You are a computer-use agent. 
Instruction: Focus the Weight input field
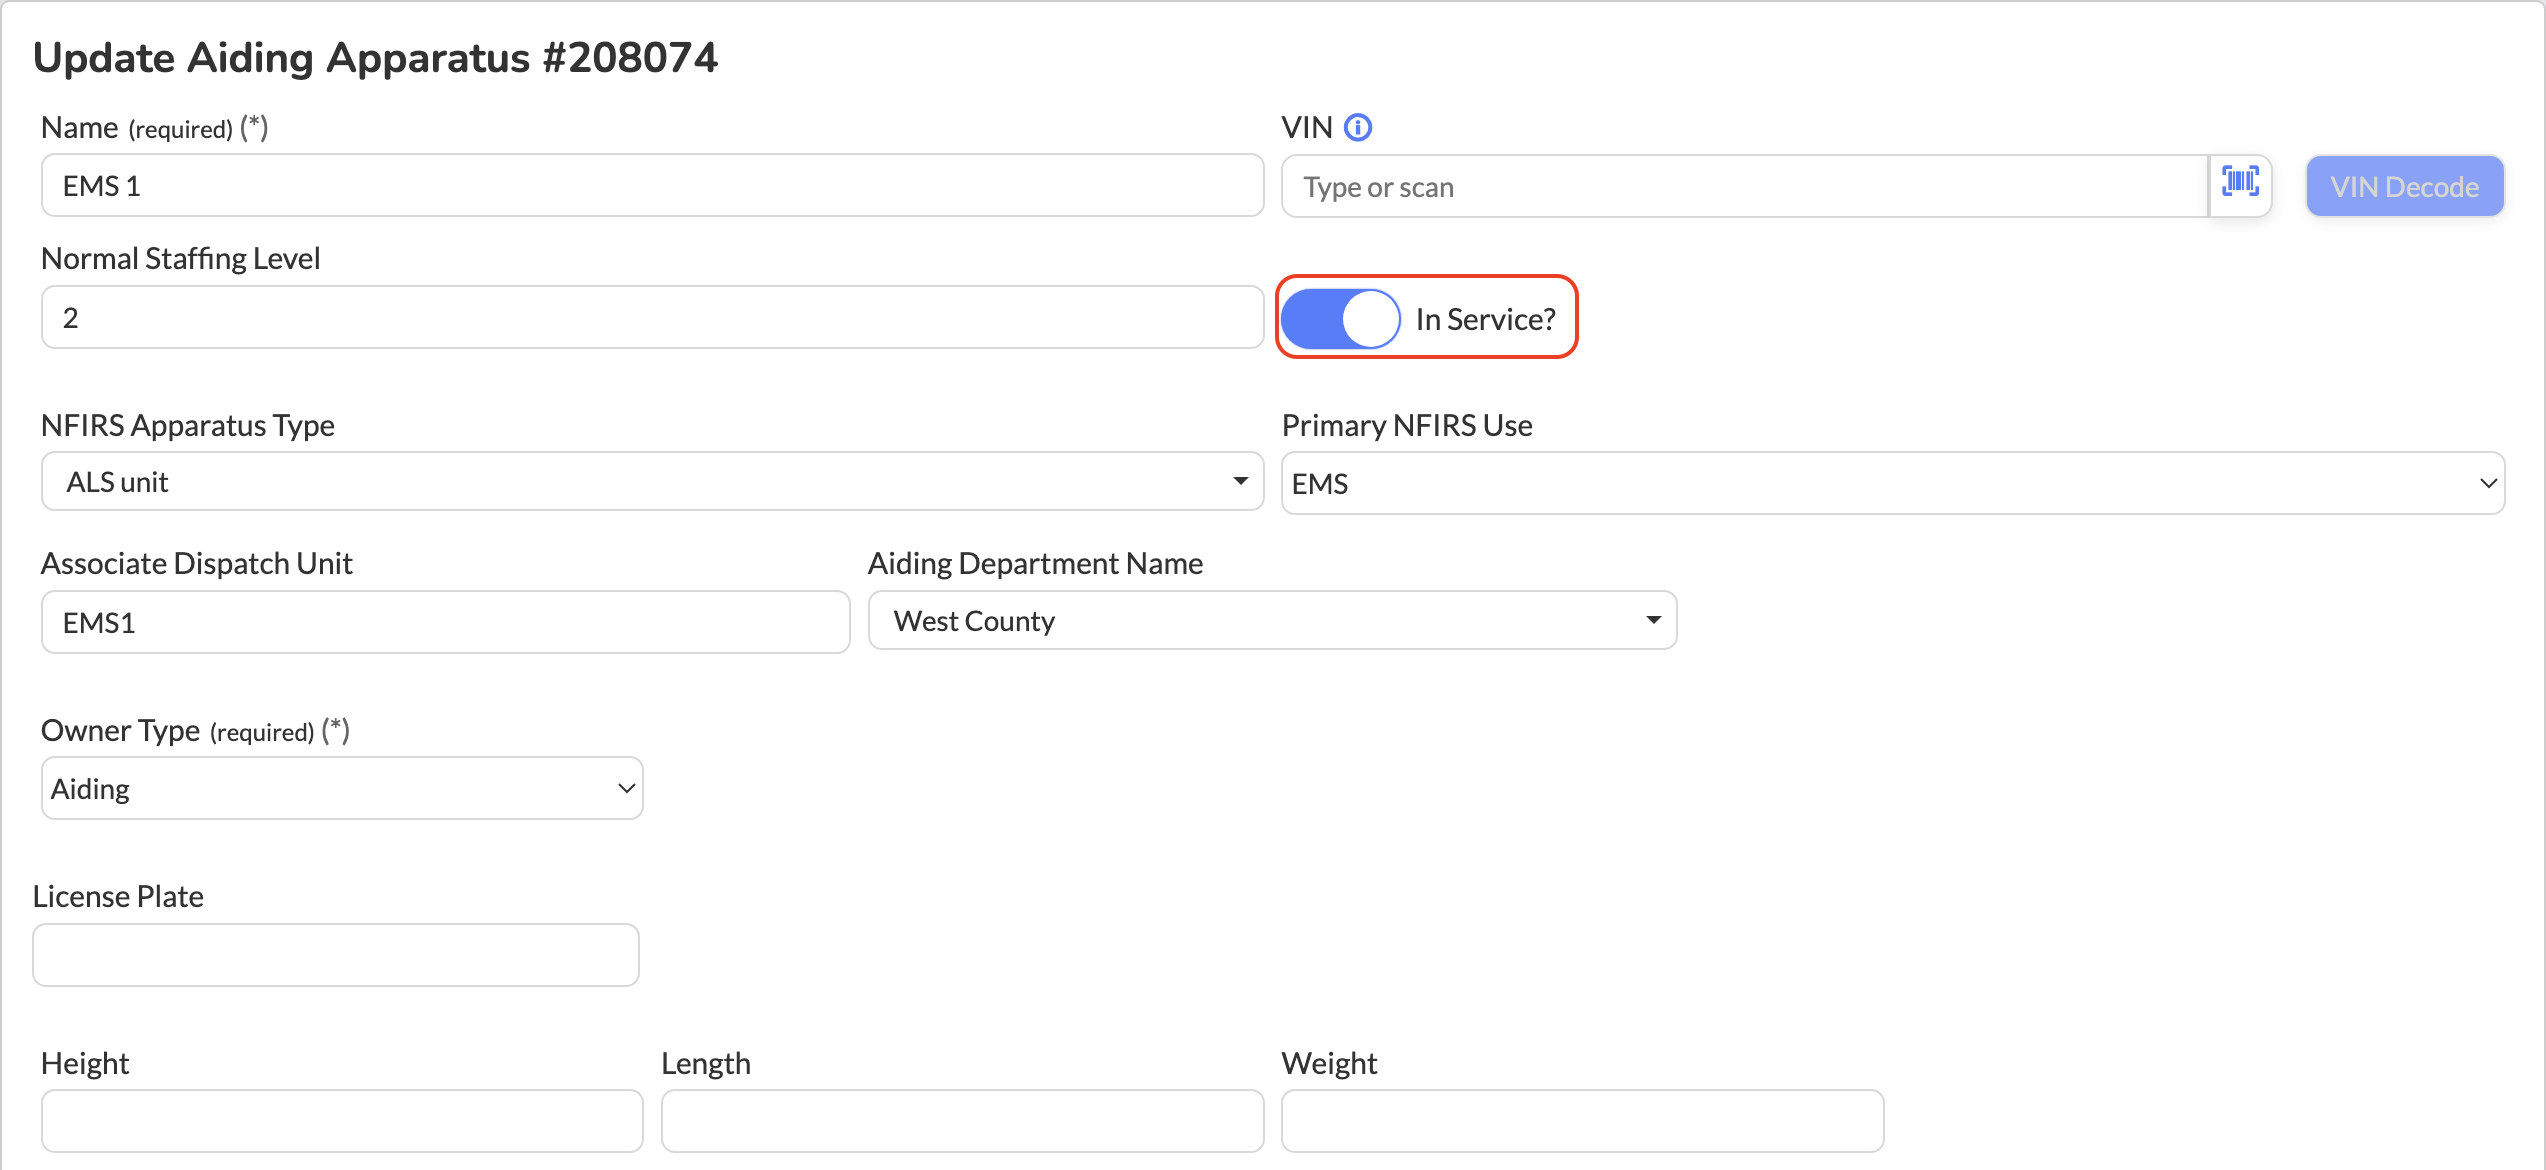click(x=1581, y=1121)
